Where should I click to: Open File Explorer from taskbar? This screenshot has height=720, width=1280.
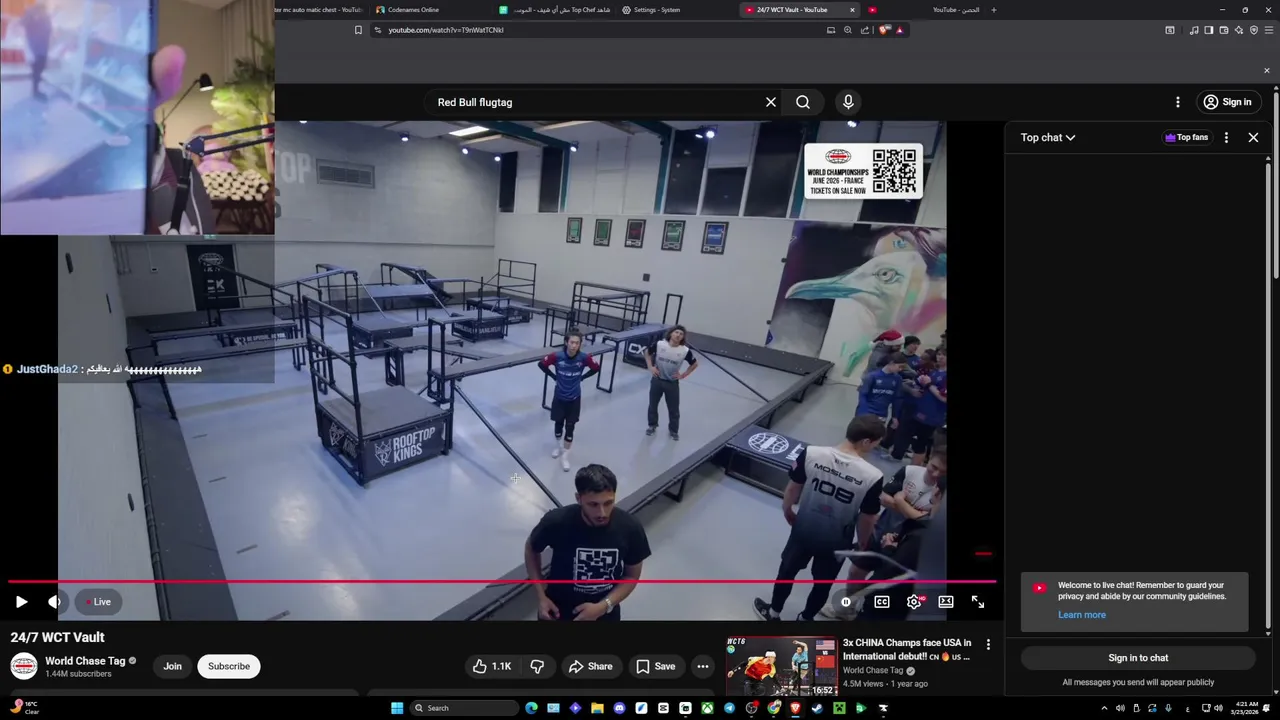coord(597,708)
